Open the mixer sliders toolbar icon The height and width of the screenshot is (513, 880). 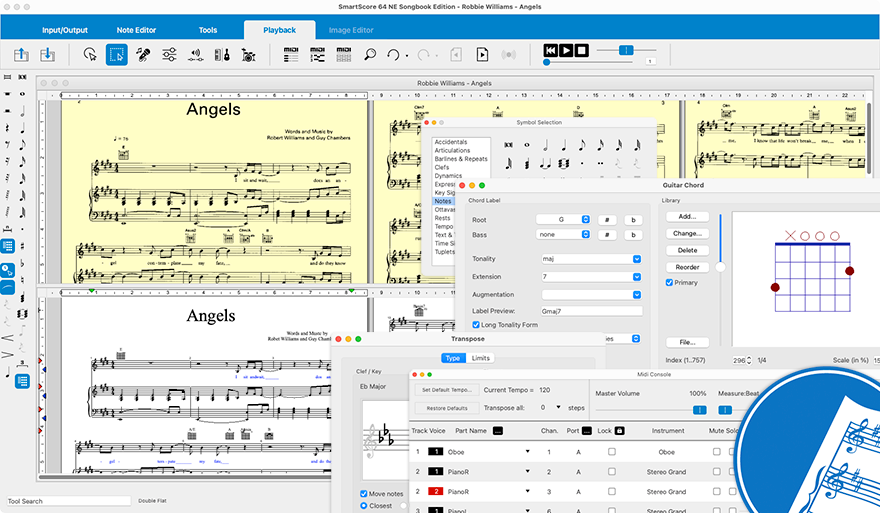[169, 54]
